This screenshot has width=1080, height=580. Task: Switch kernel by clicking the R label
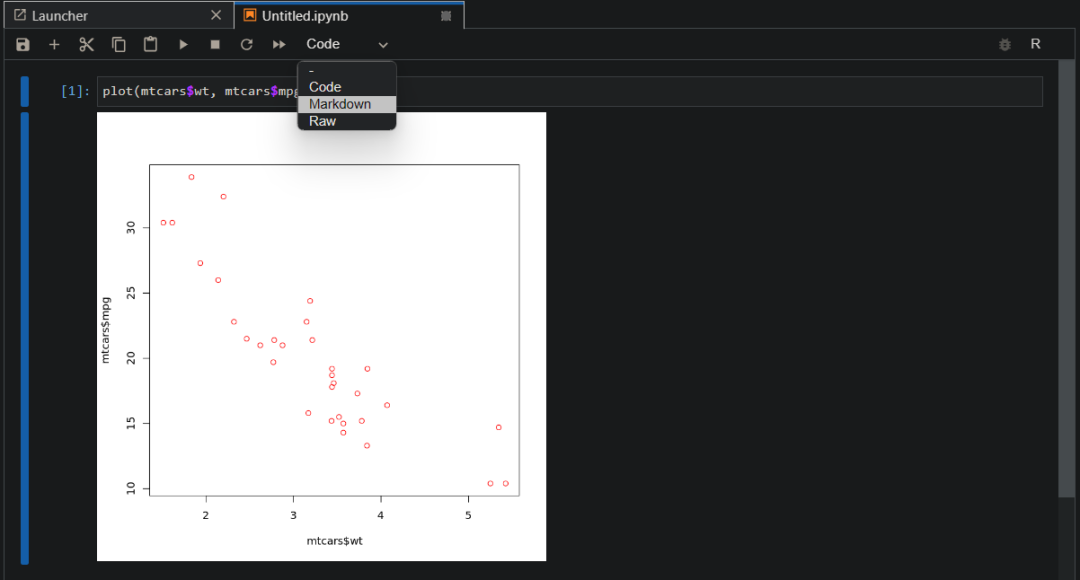pos(1035,44)
